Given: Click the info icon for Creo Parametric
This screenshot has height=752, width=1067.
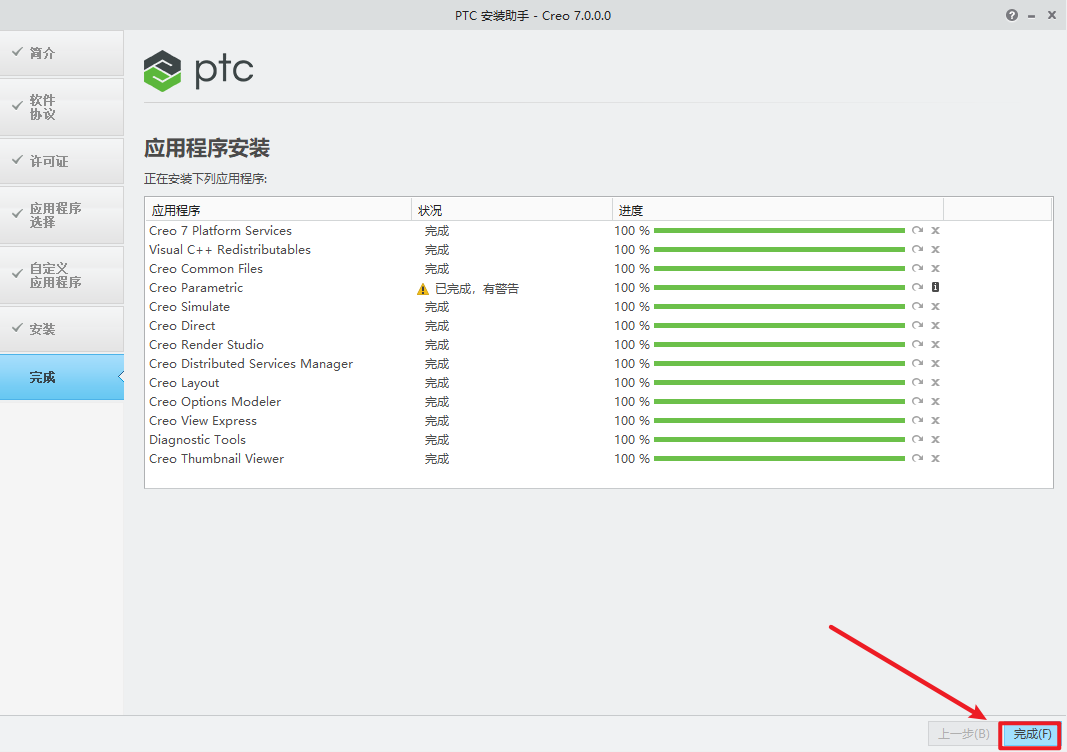Looking at the screenshot, I should point(935,288).
